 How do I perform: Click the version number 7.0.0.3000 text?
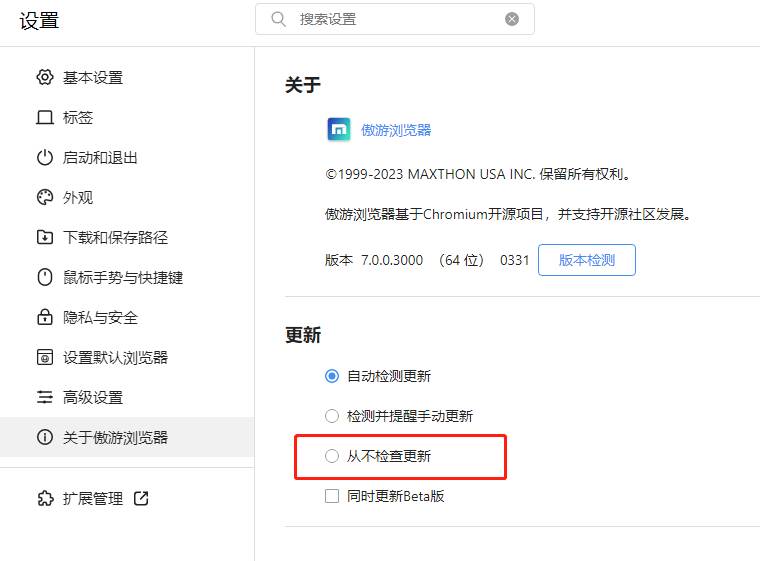392,260
